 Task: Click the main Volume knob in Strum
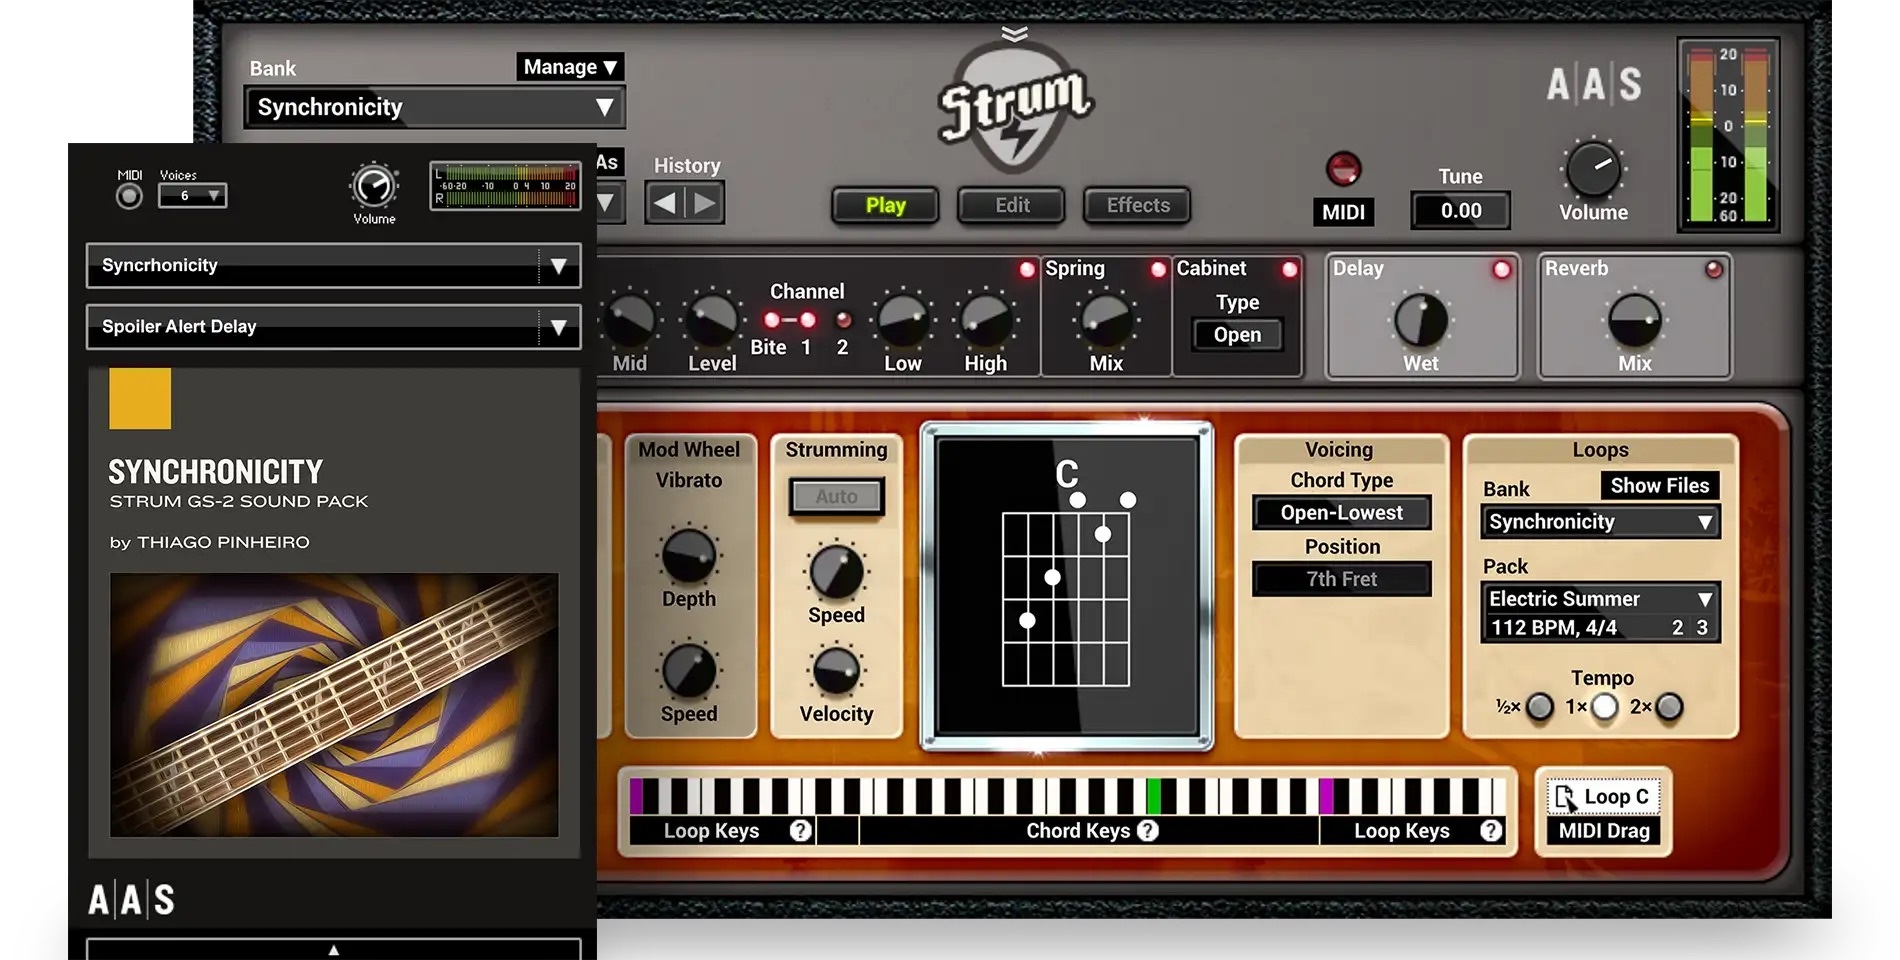(x=1593, y=169)
